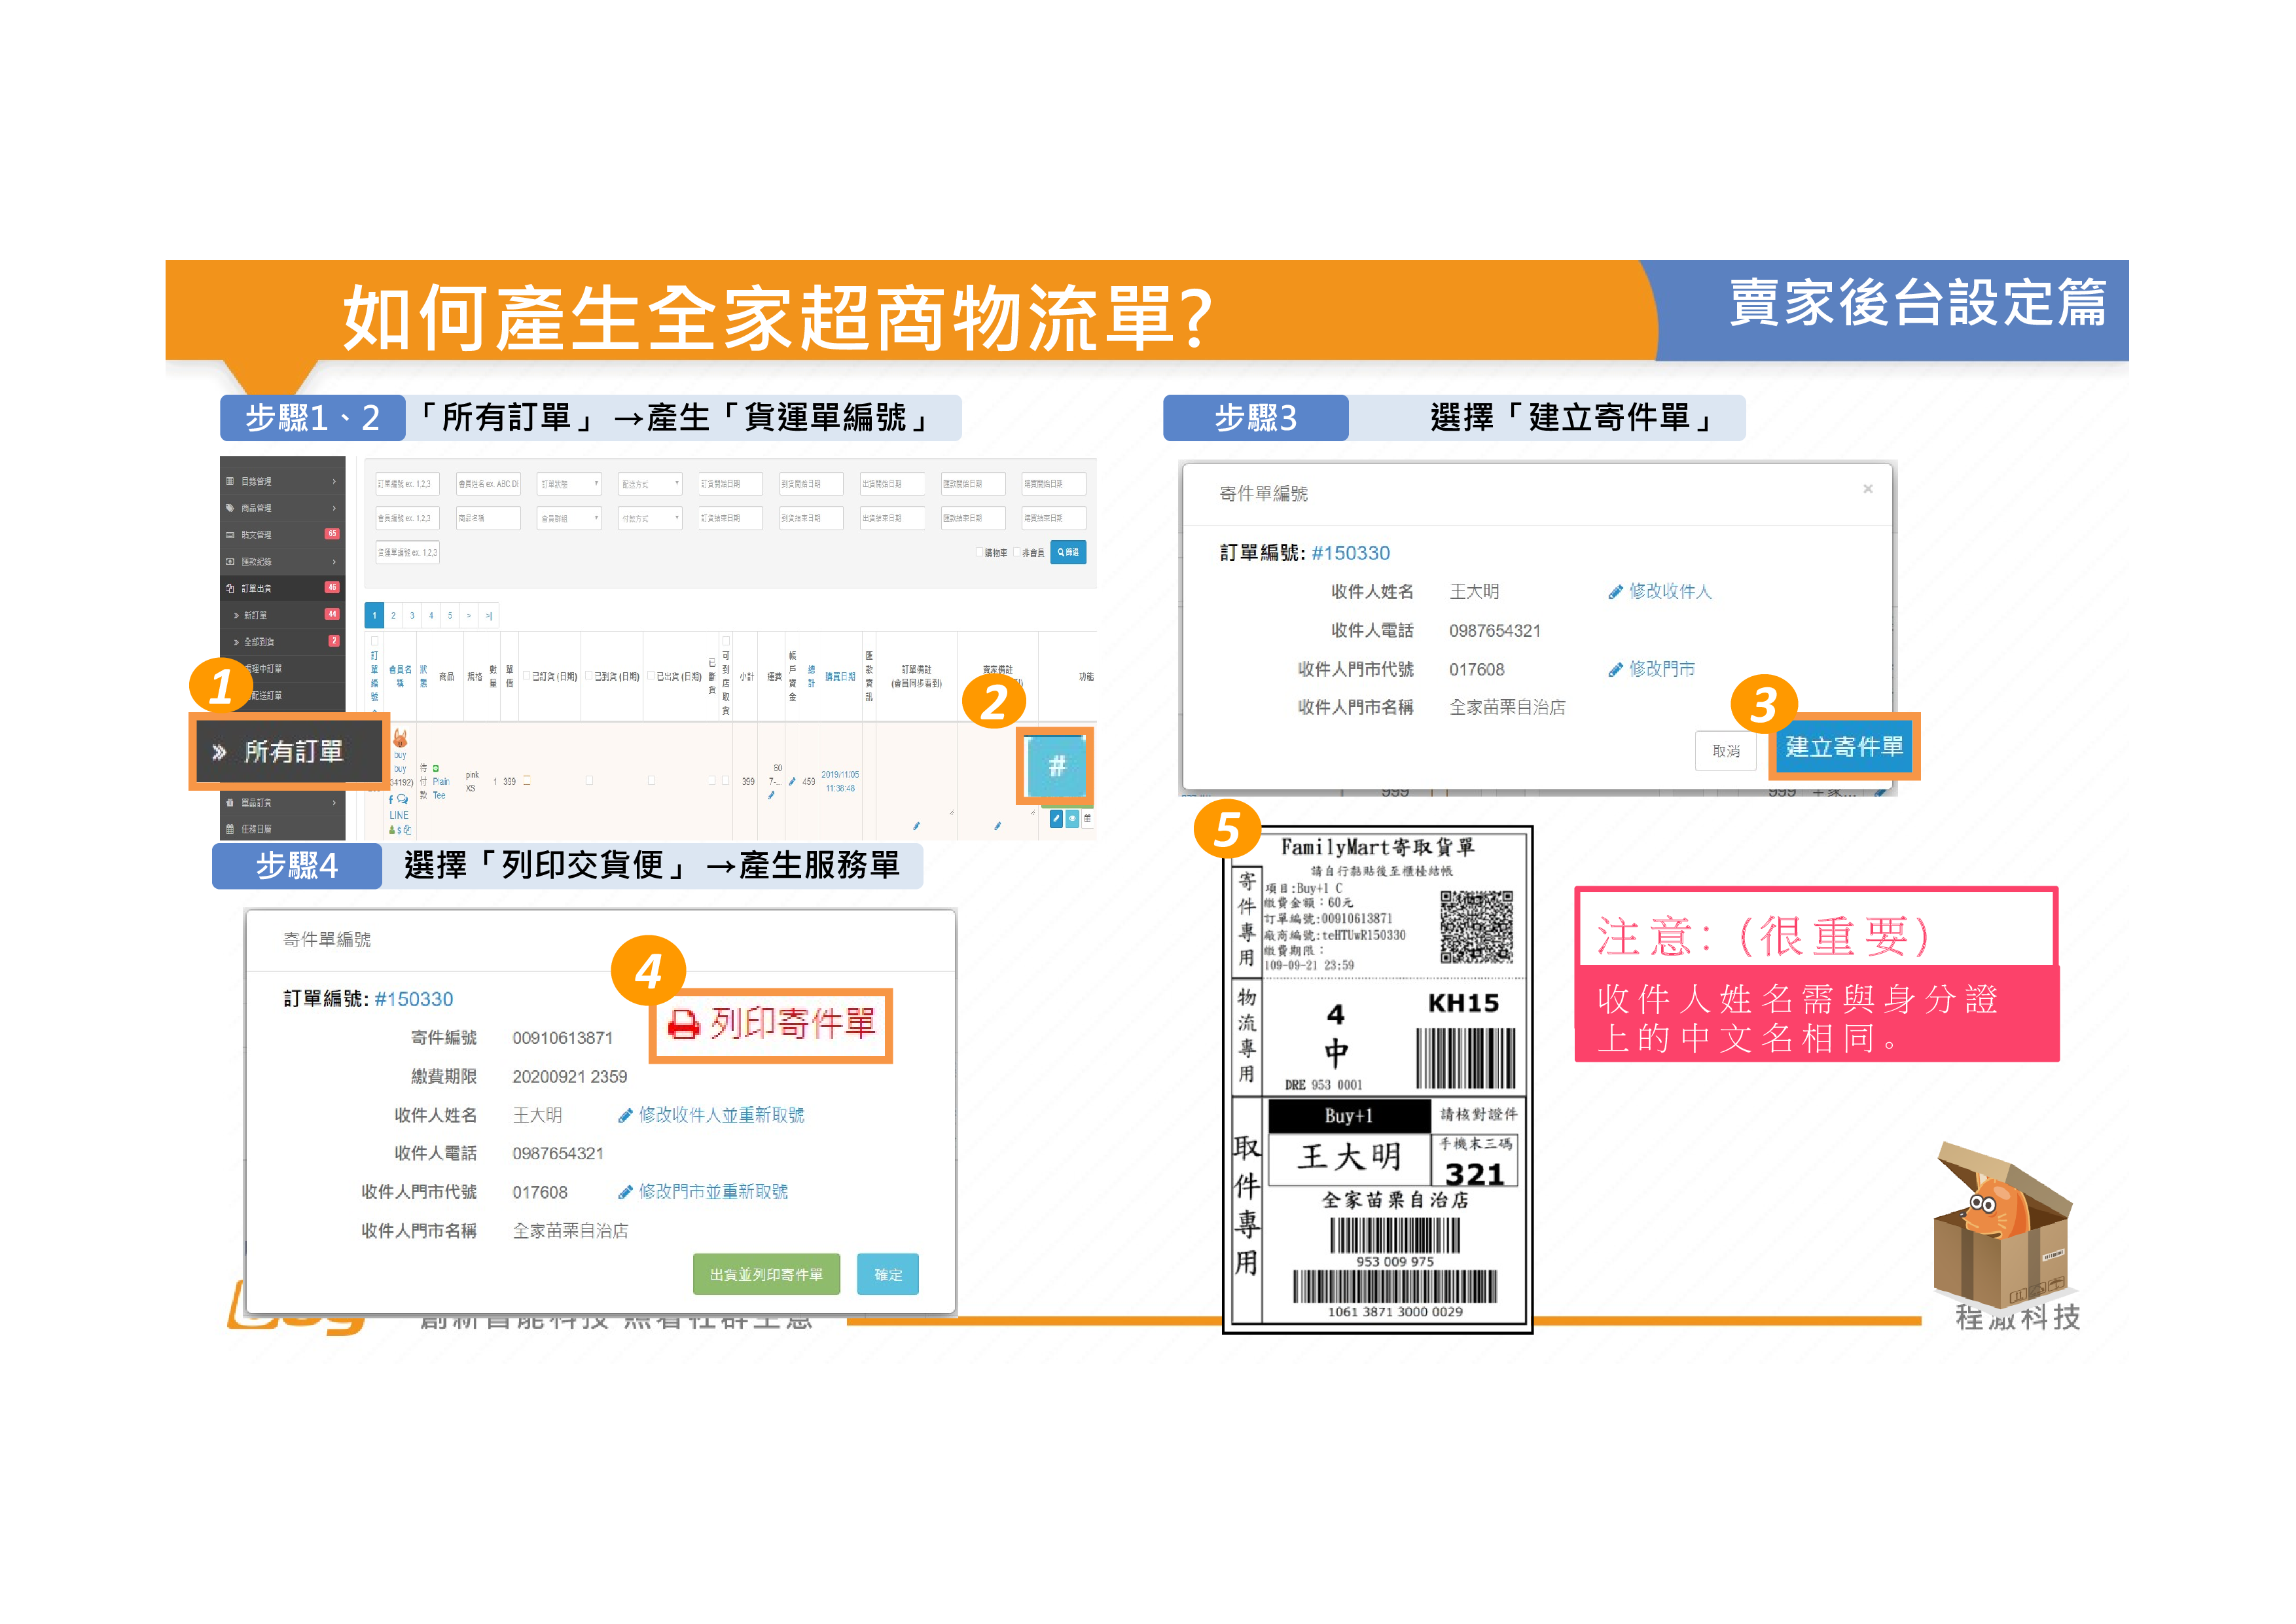Close the 寄件單編號 dialog with the X
Screen dimensions: 2296x1624
point(1867,489)
